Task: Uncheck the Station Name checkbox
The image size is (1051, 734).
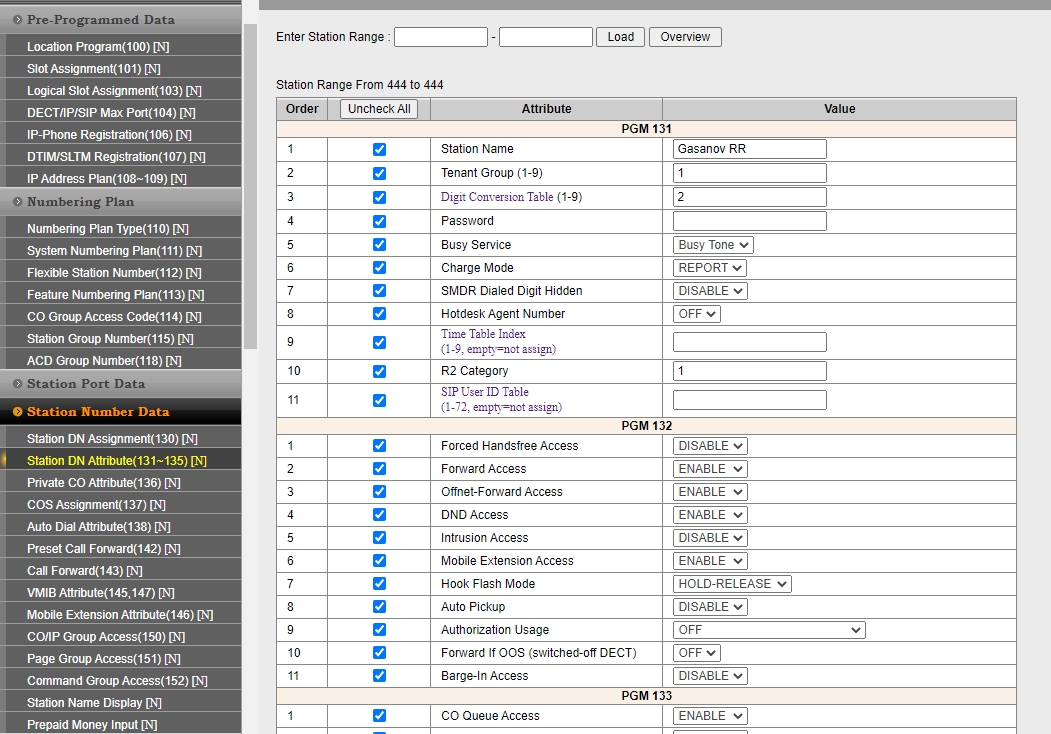Action: tap(379, 149)
